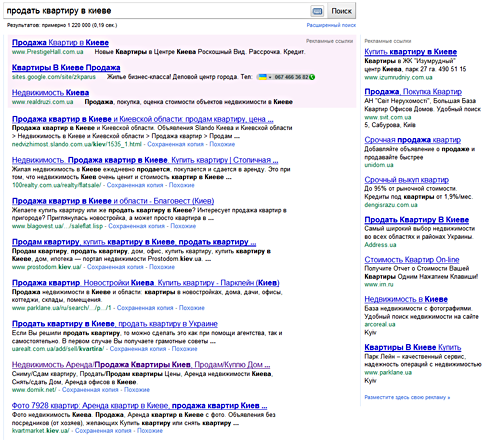Open sidebar ad Срочный выкуп квартир

[406, 180]
